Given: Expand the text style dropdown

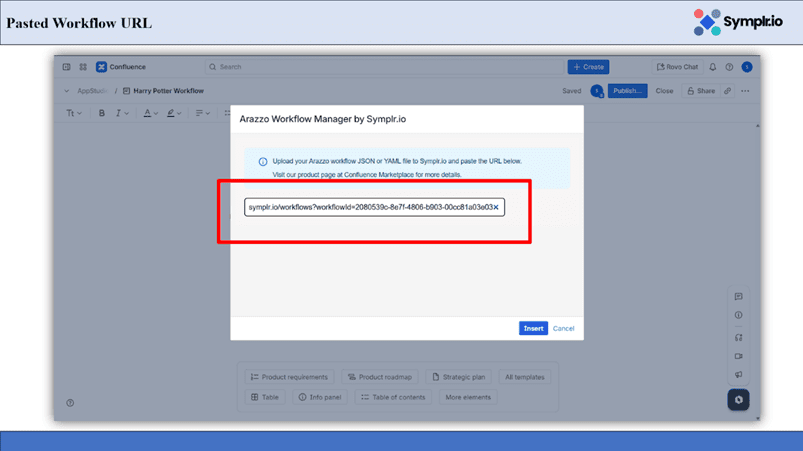Looking at the screenshot, I should point(74,113).
